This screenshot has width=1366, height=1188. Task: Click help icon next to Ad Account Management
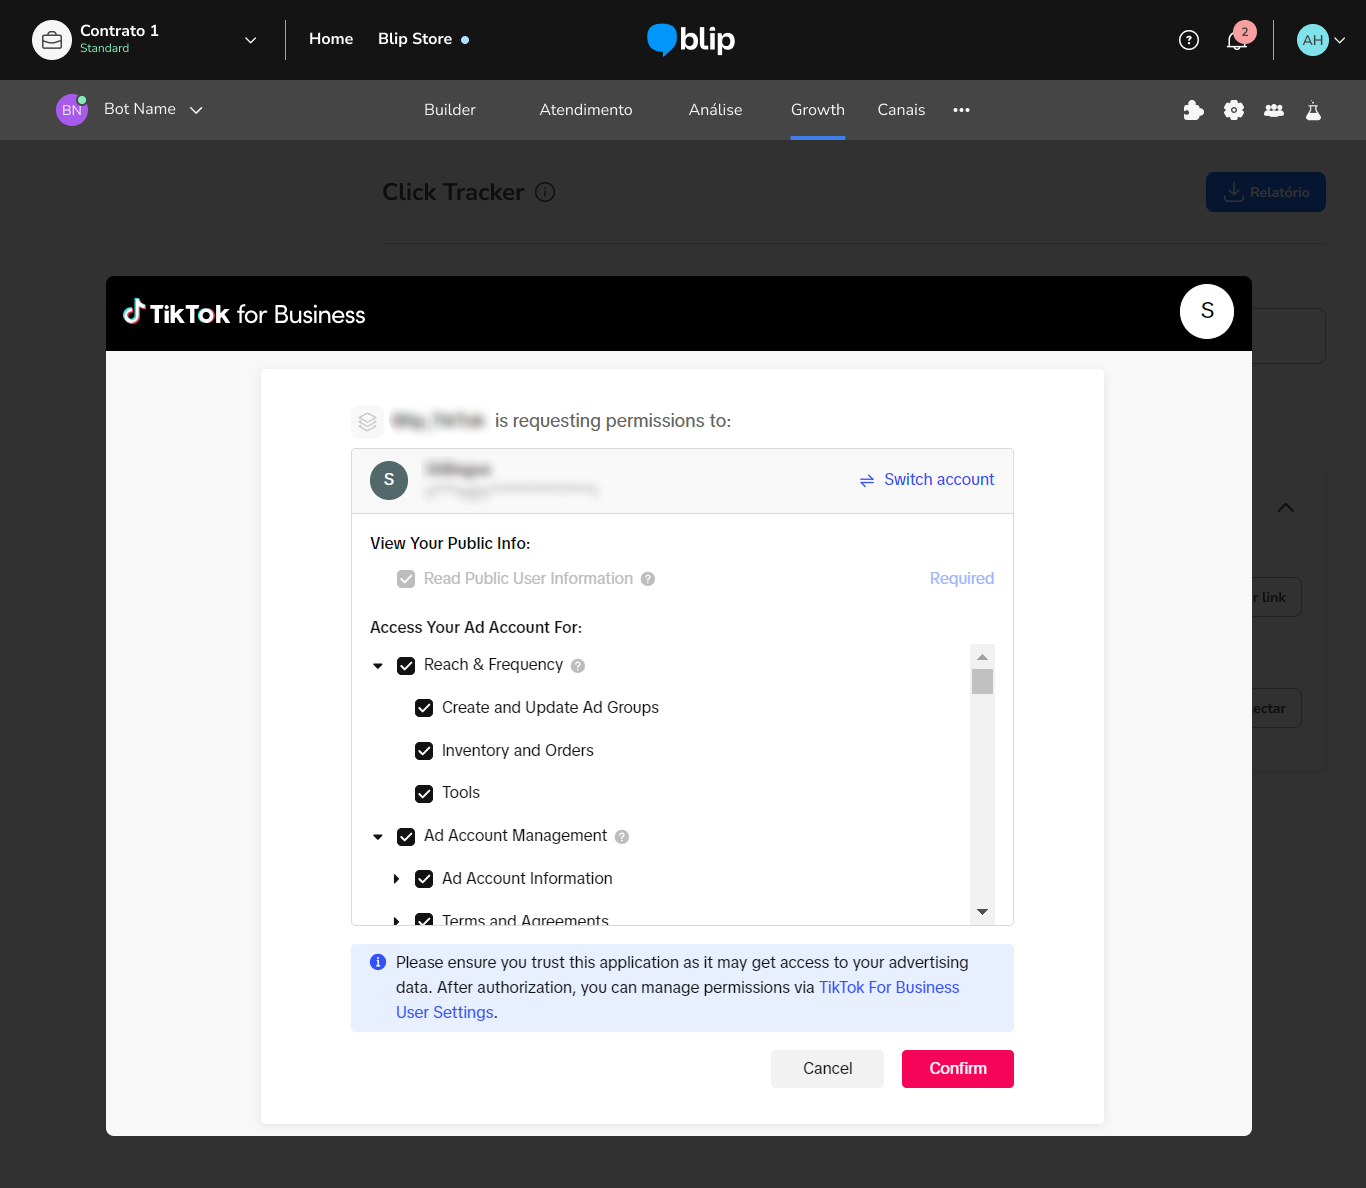point(622,837)
